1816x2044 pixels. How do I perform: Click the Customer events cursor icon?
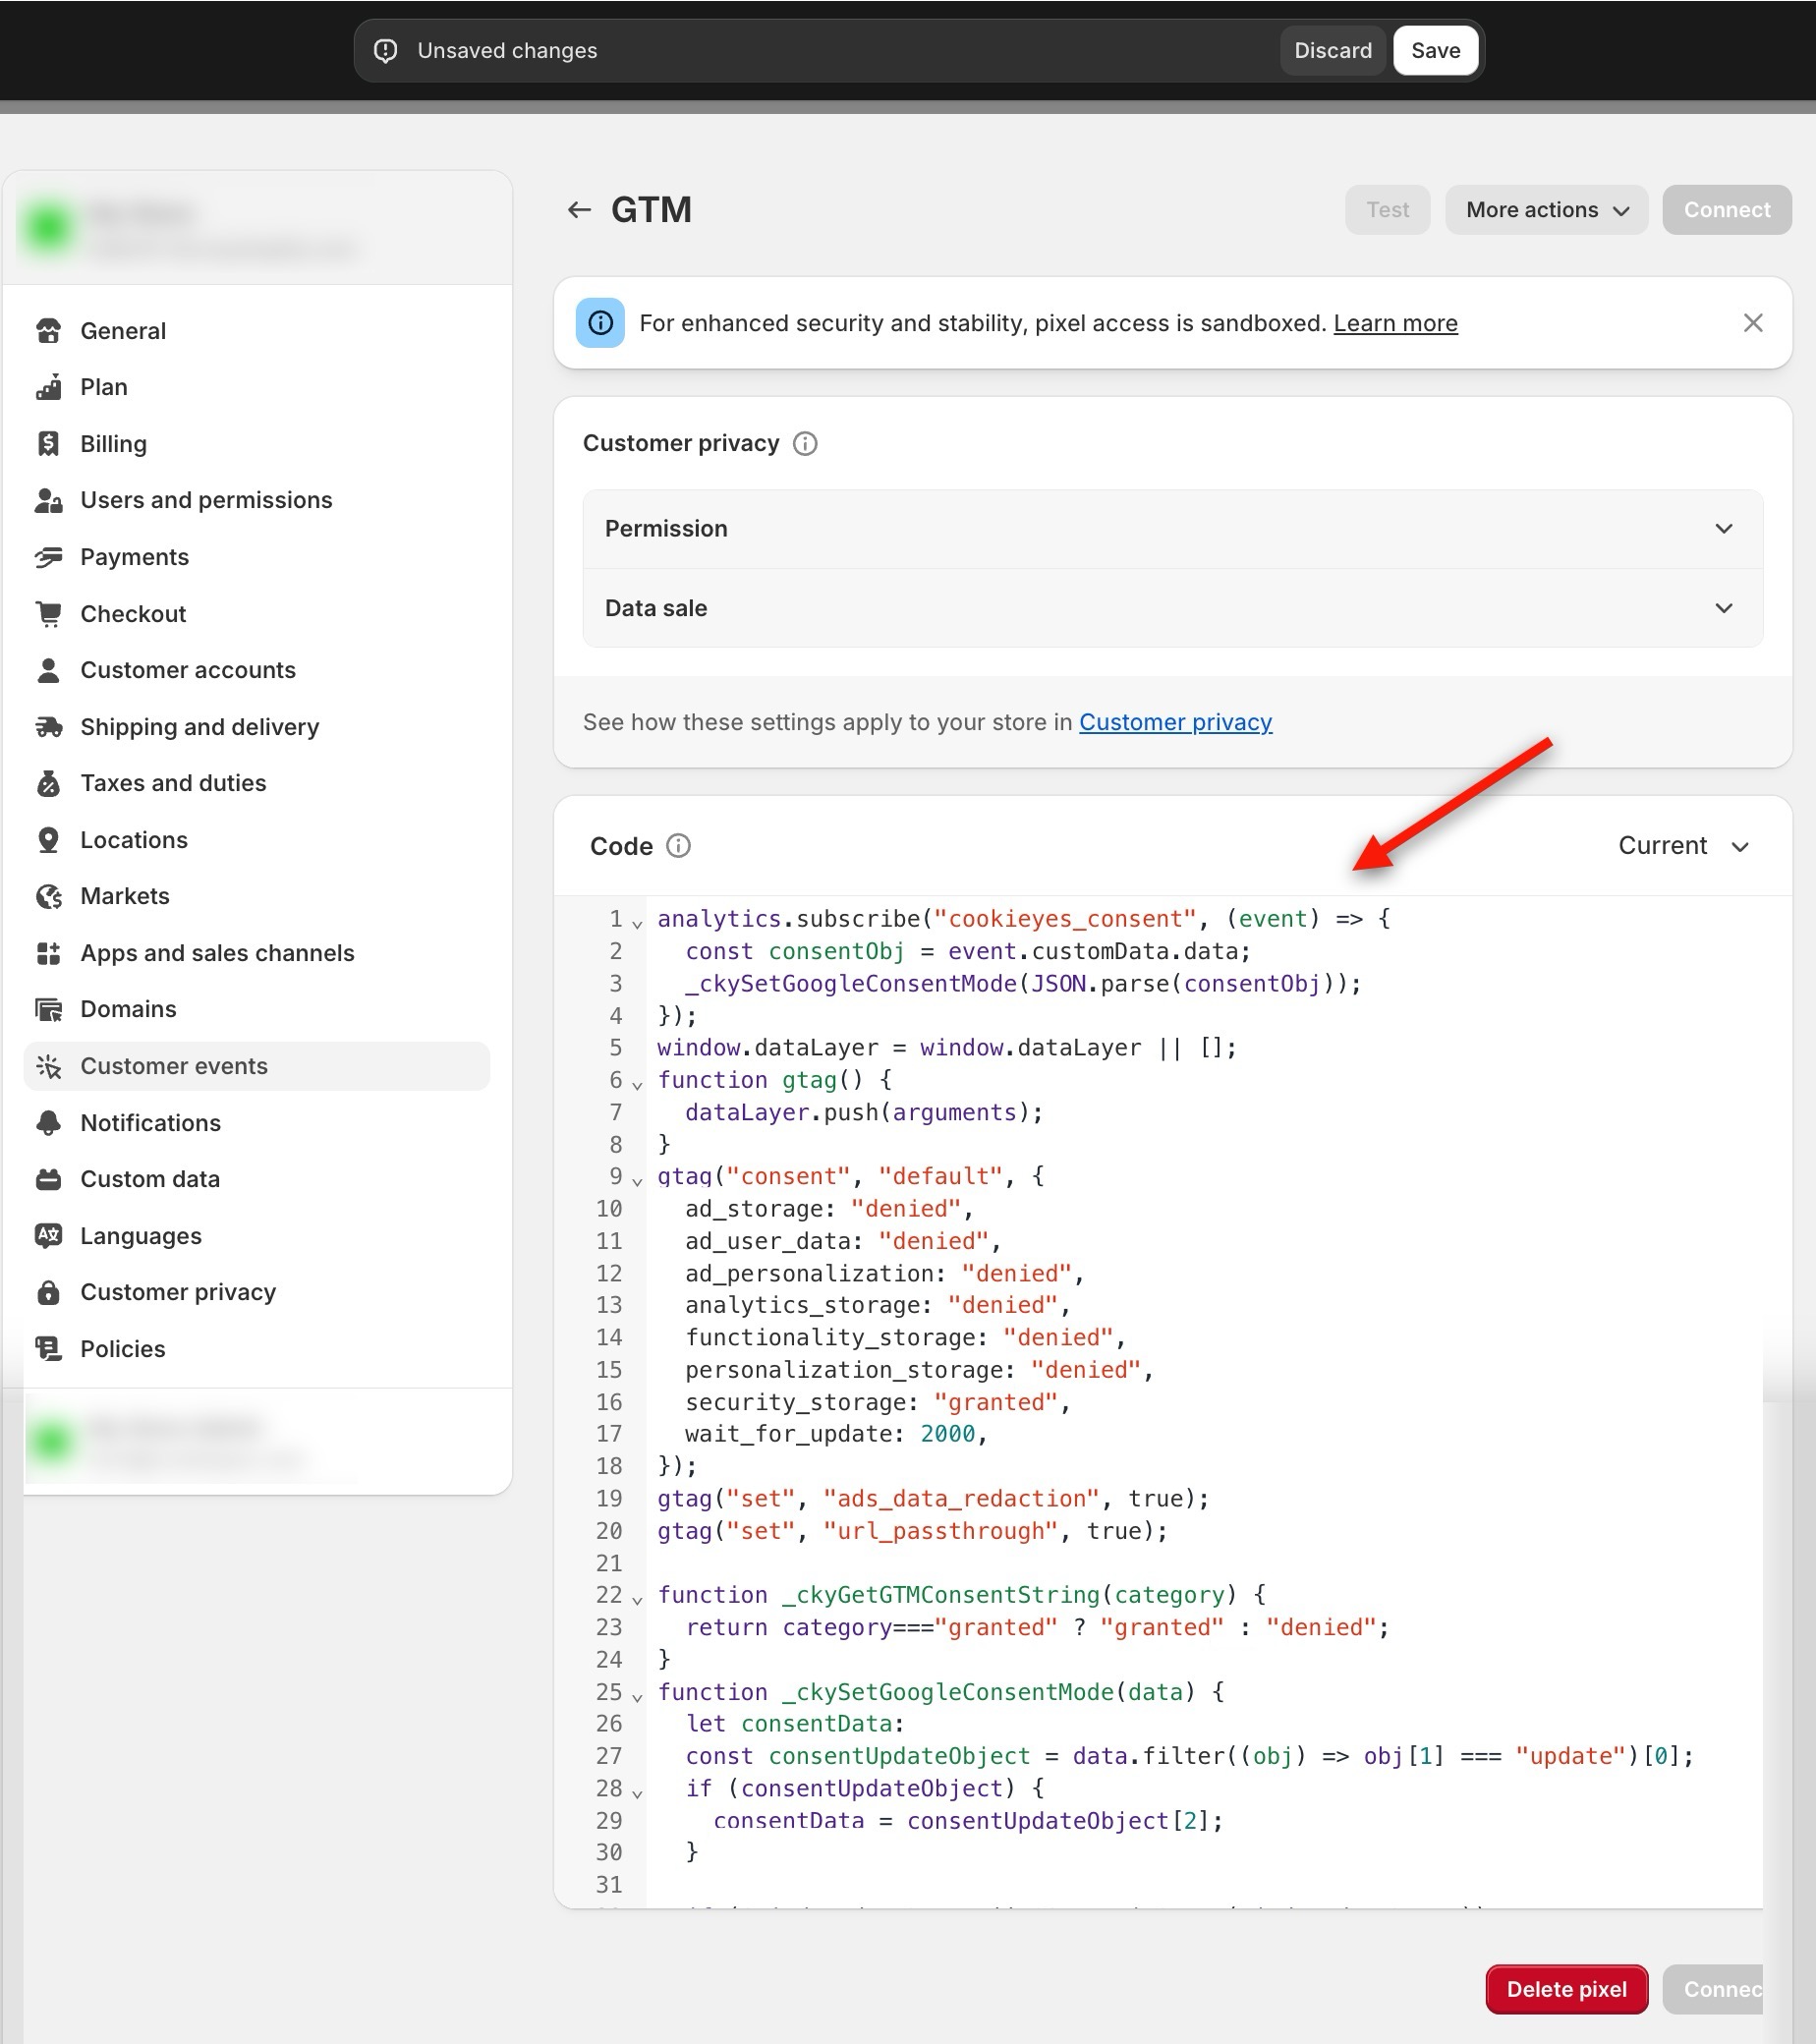(48, 1066)
